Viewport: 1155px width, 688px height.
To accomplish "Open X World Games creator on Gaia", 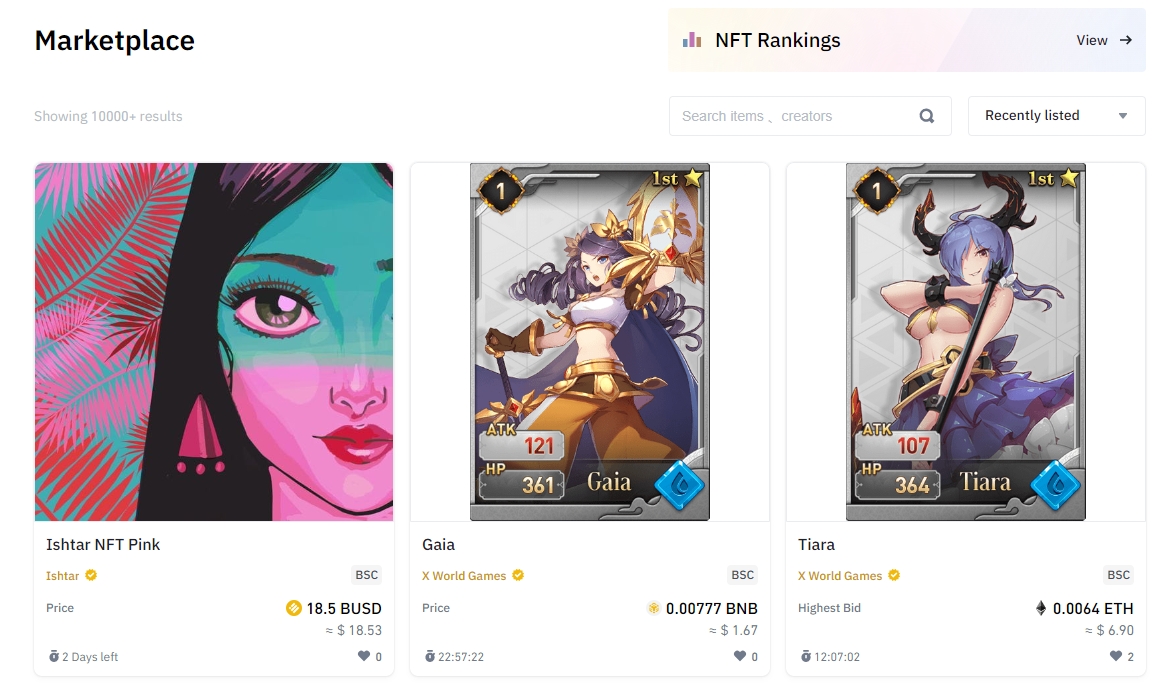I will (464, 576).
